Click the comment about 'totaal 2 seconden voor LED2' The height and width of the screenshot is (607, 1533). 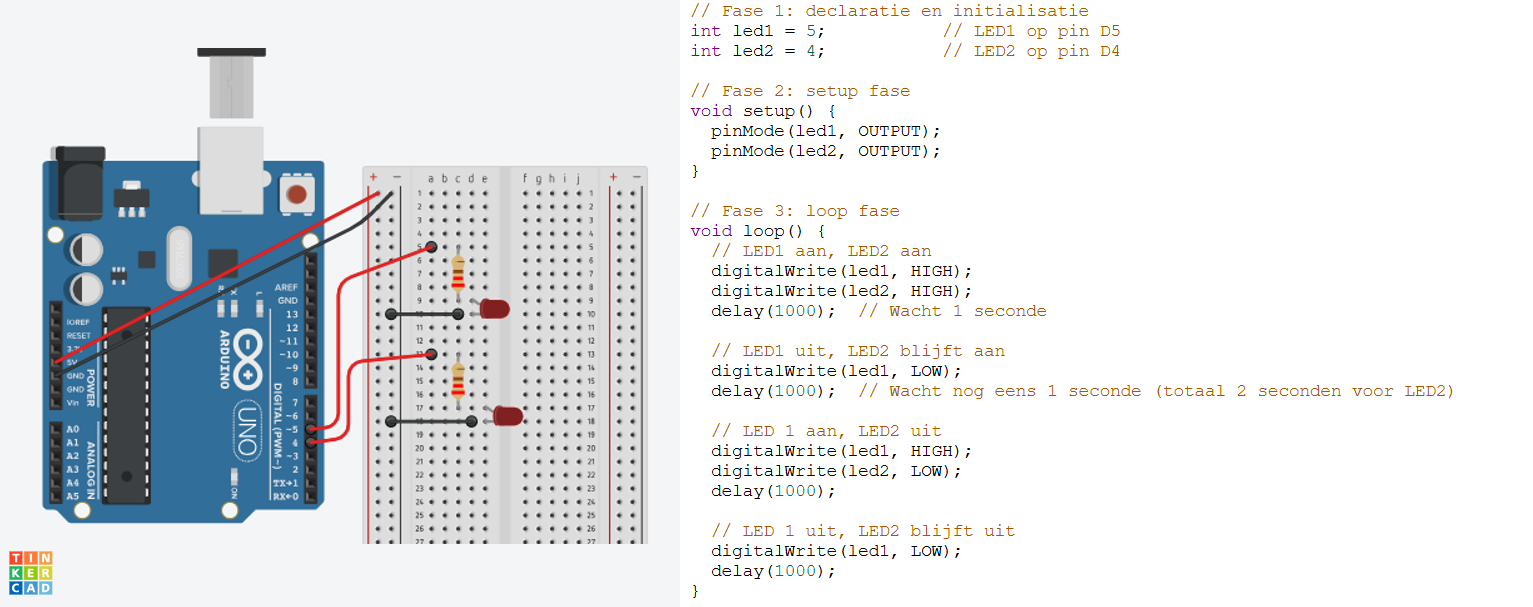pos(1156,391)
